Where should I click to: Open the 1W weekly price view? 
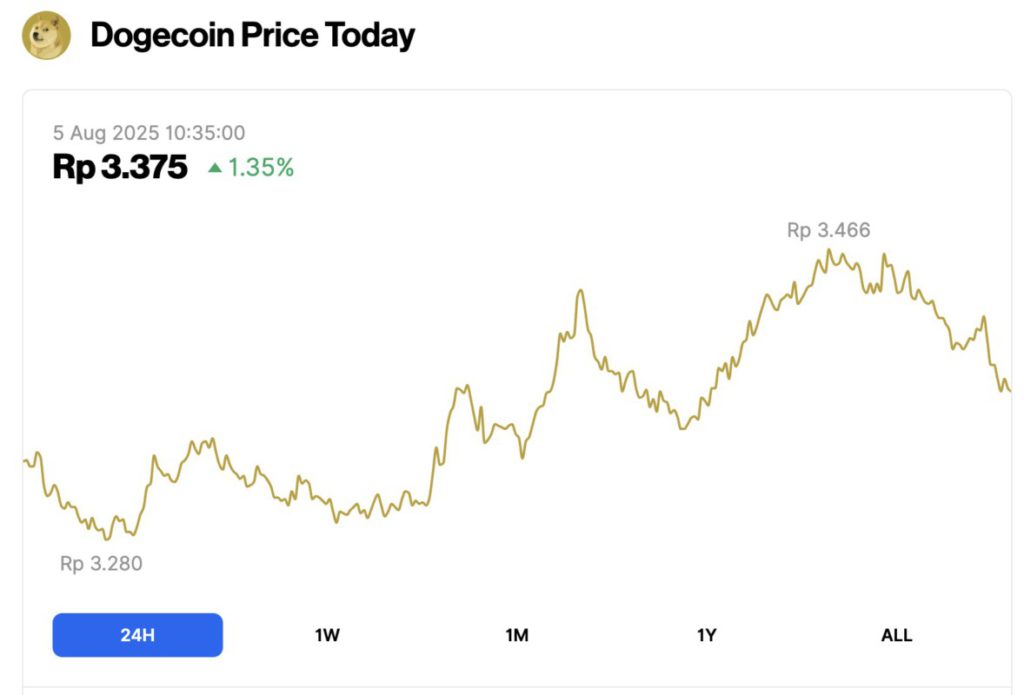(327, 635)
